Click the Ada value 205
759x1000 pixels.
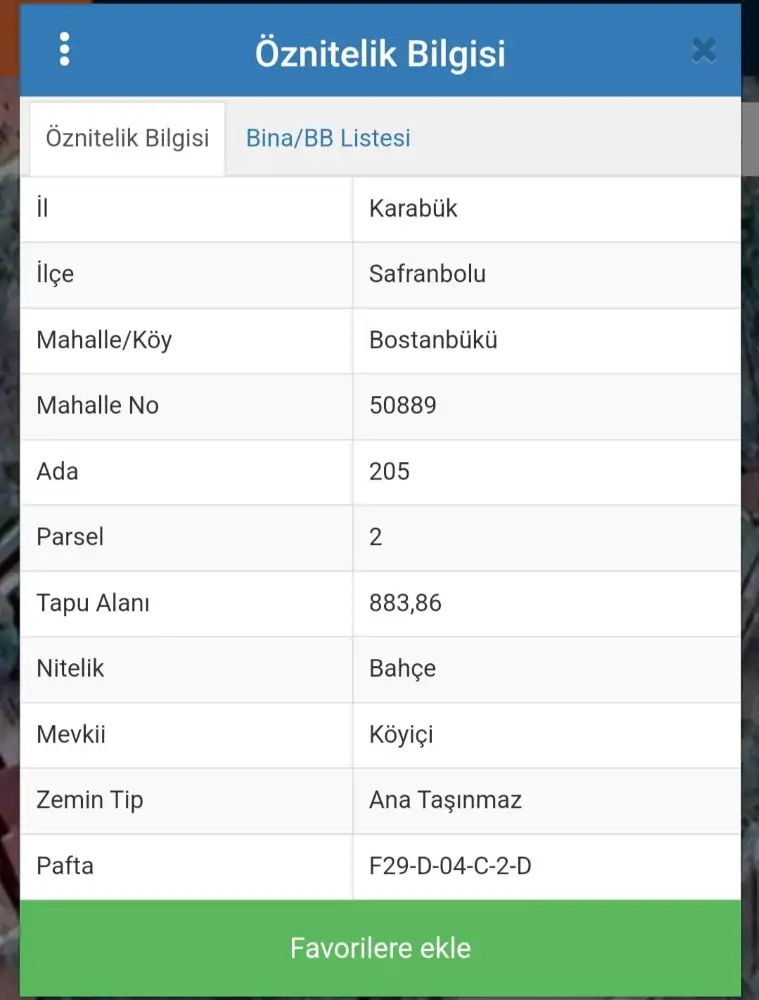(x=389, y=471)
